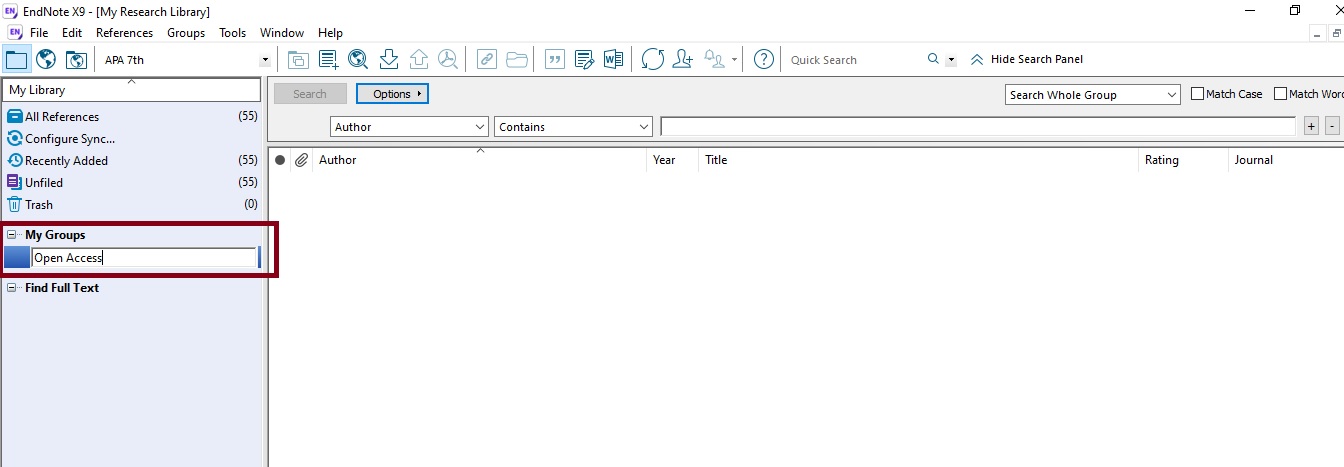Screen dimensions: 1344x467
Task: Open the Help menu
Action: coord(330,33)
